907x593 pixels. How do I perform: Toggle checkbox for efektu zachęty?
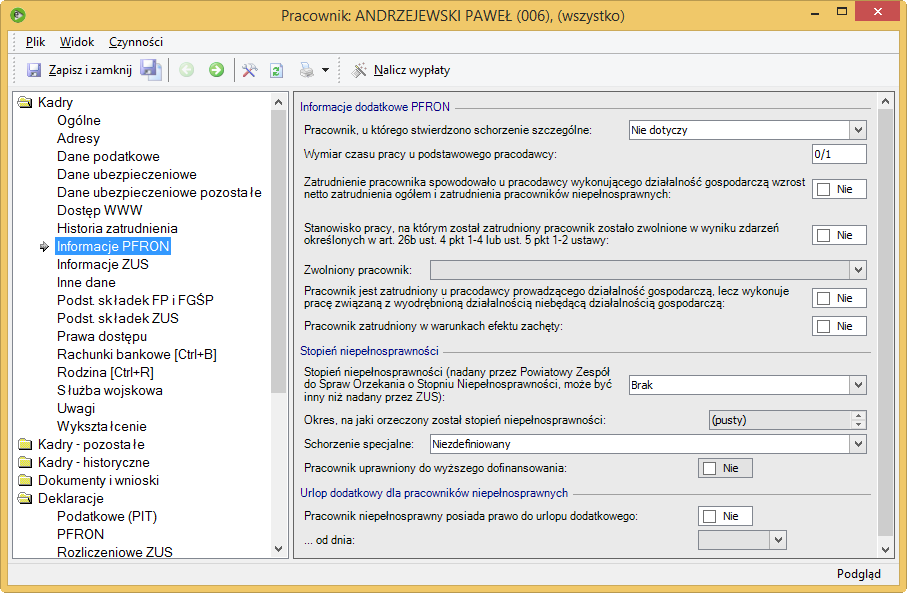point(824,326)
